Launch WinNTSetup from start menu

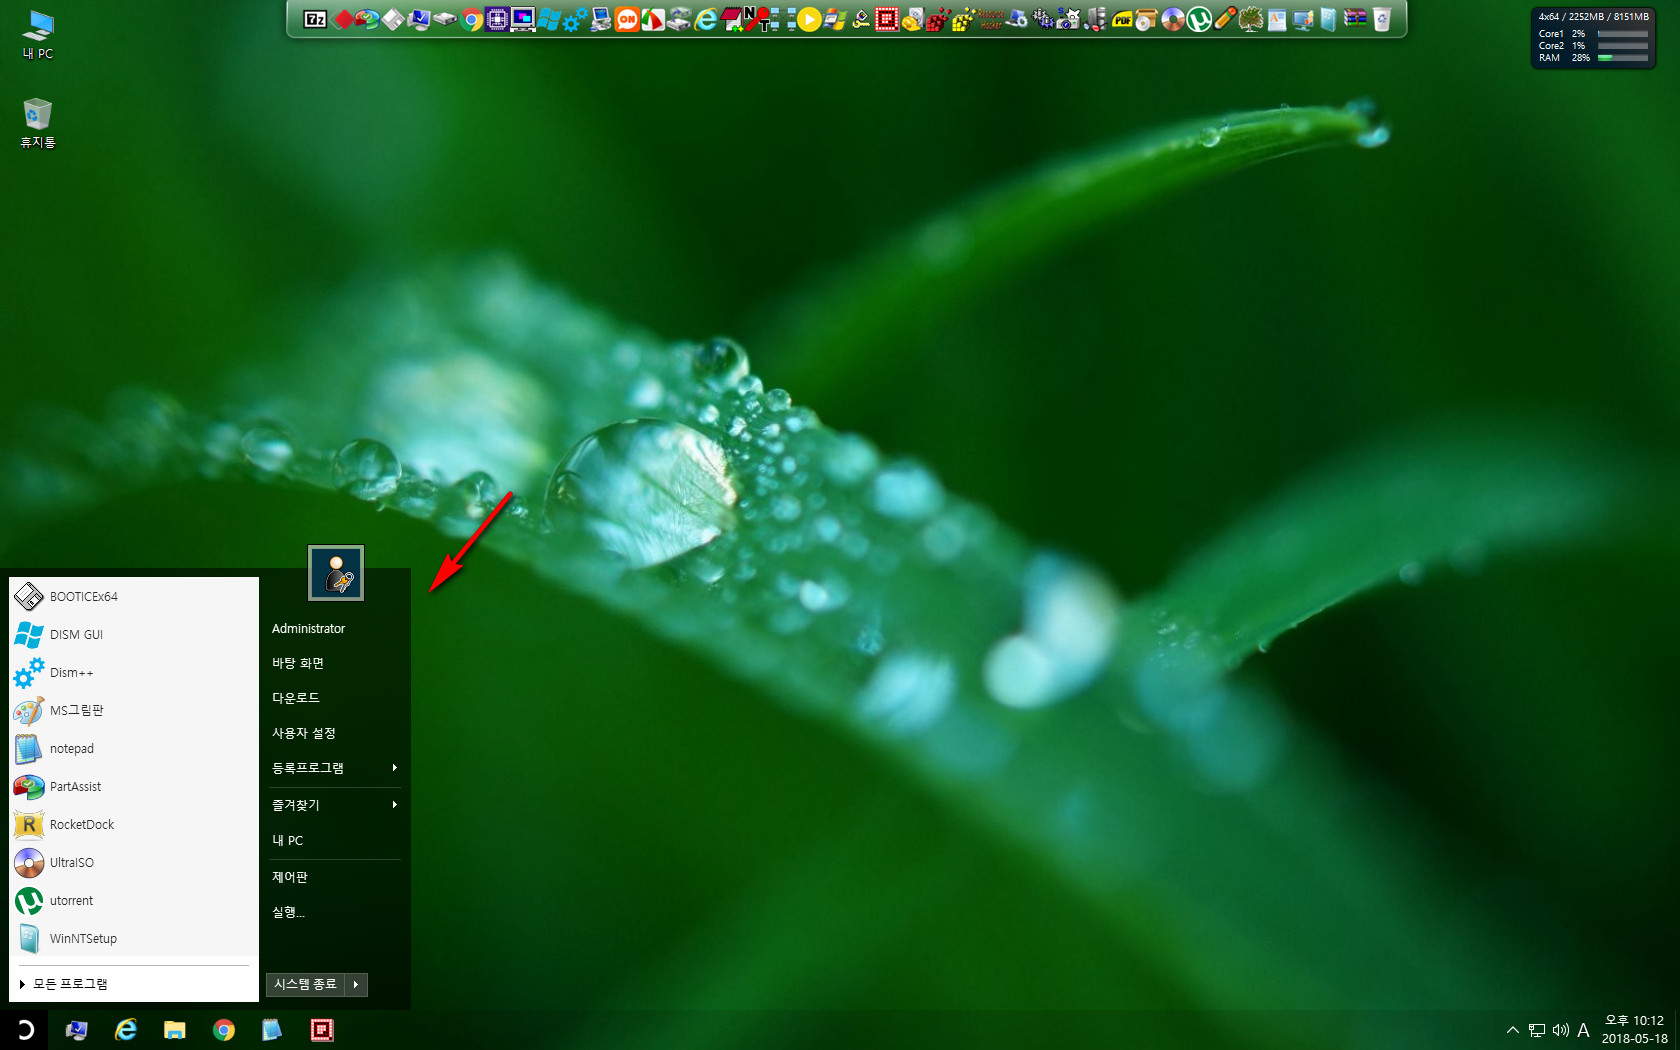pyautogui.click(x=133, y=939)
